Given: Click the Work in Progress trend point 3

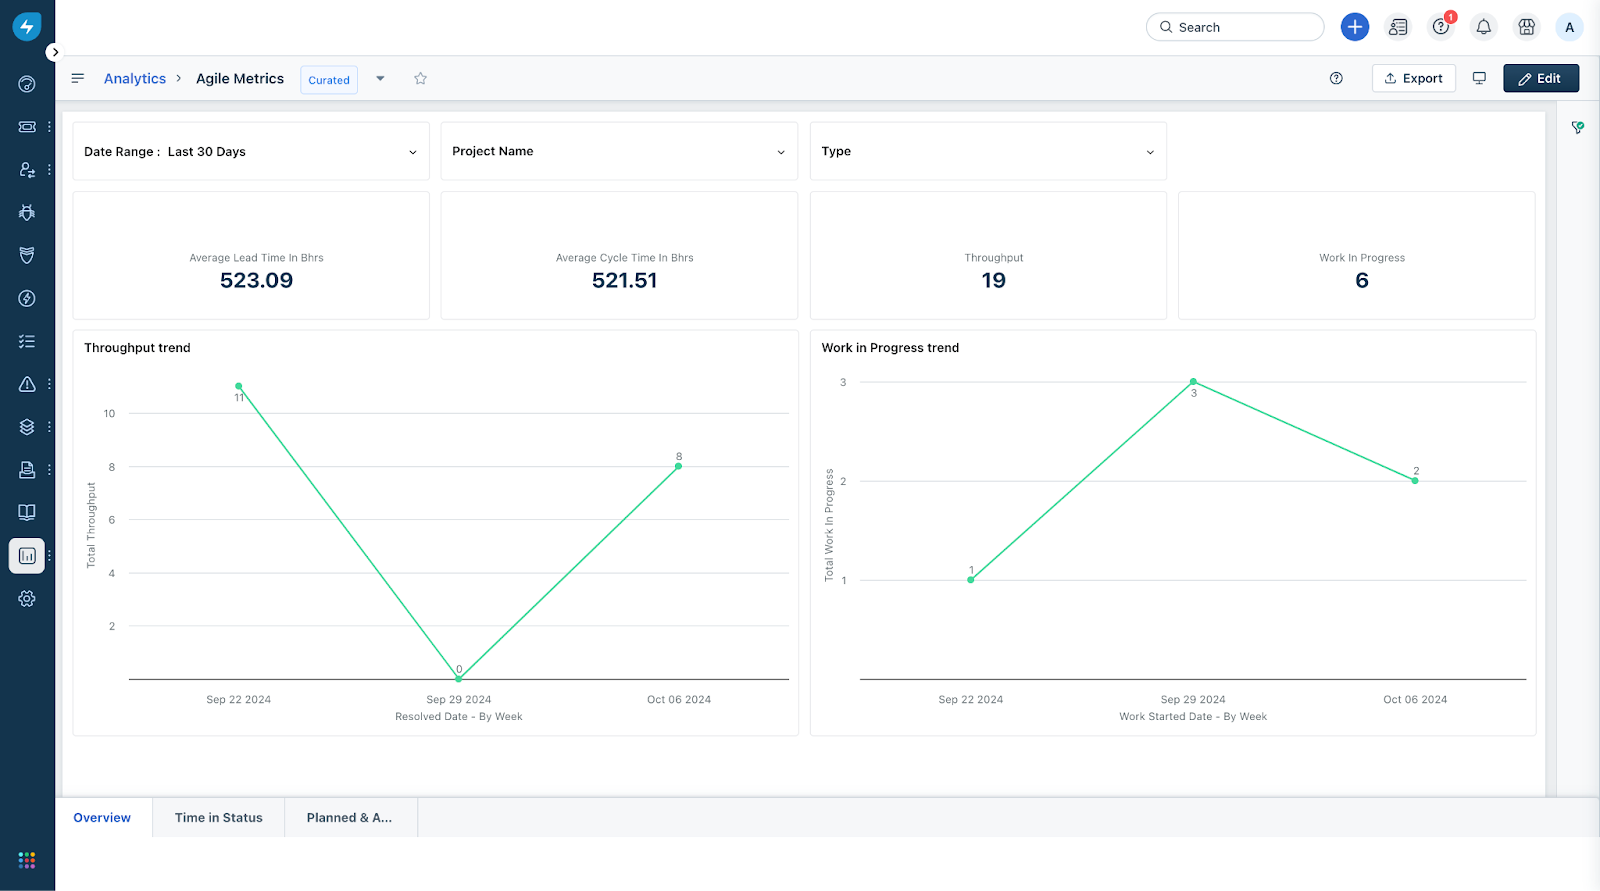Looking at the screenshot, I should point(1193,382).
